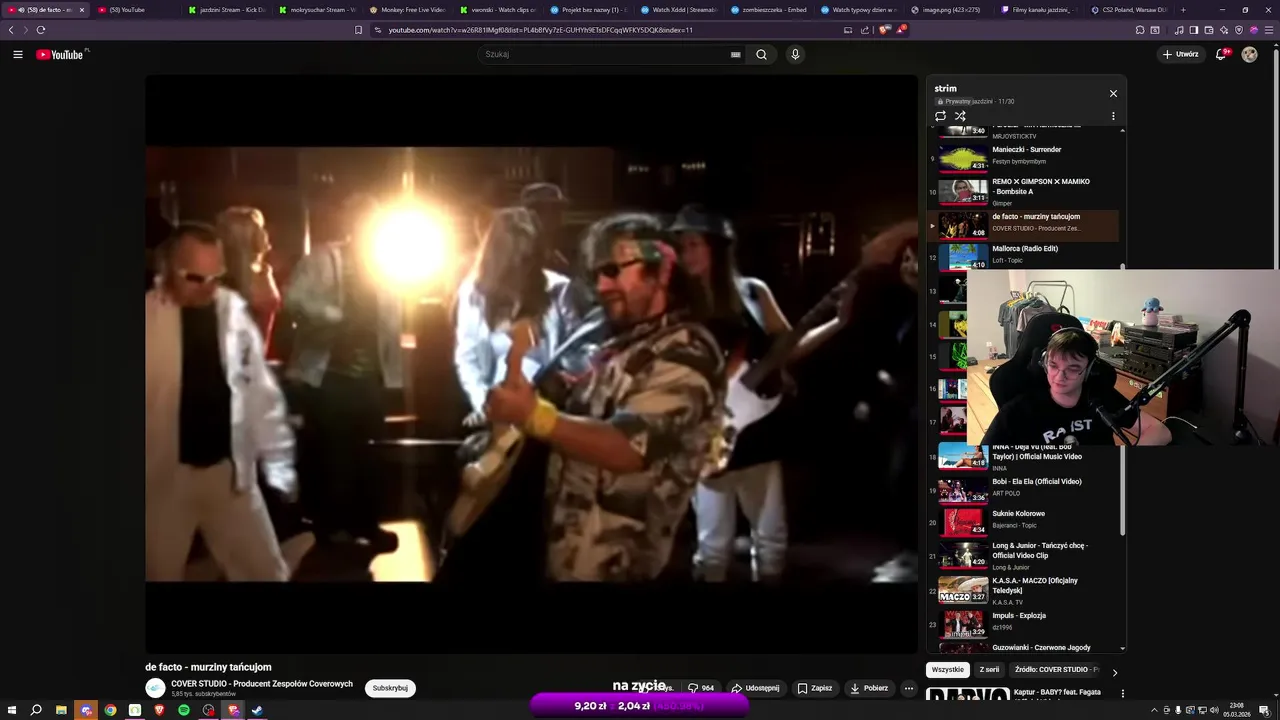Open more actions menu below the video

(x=909, y=688)
